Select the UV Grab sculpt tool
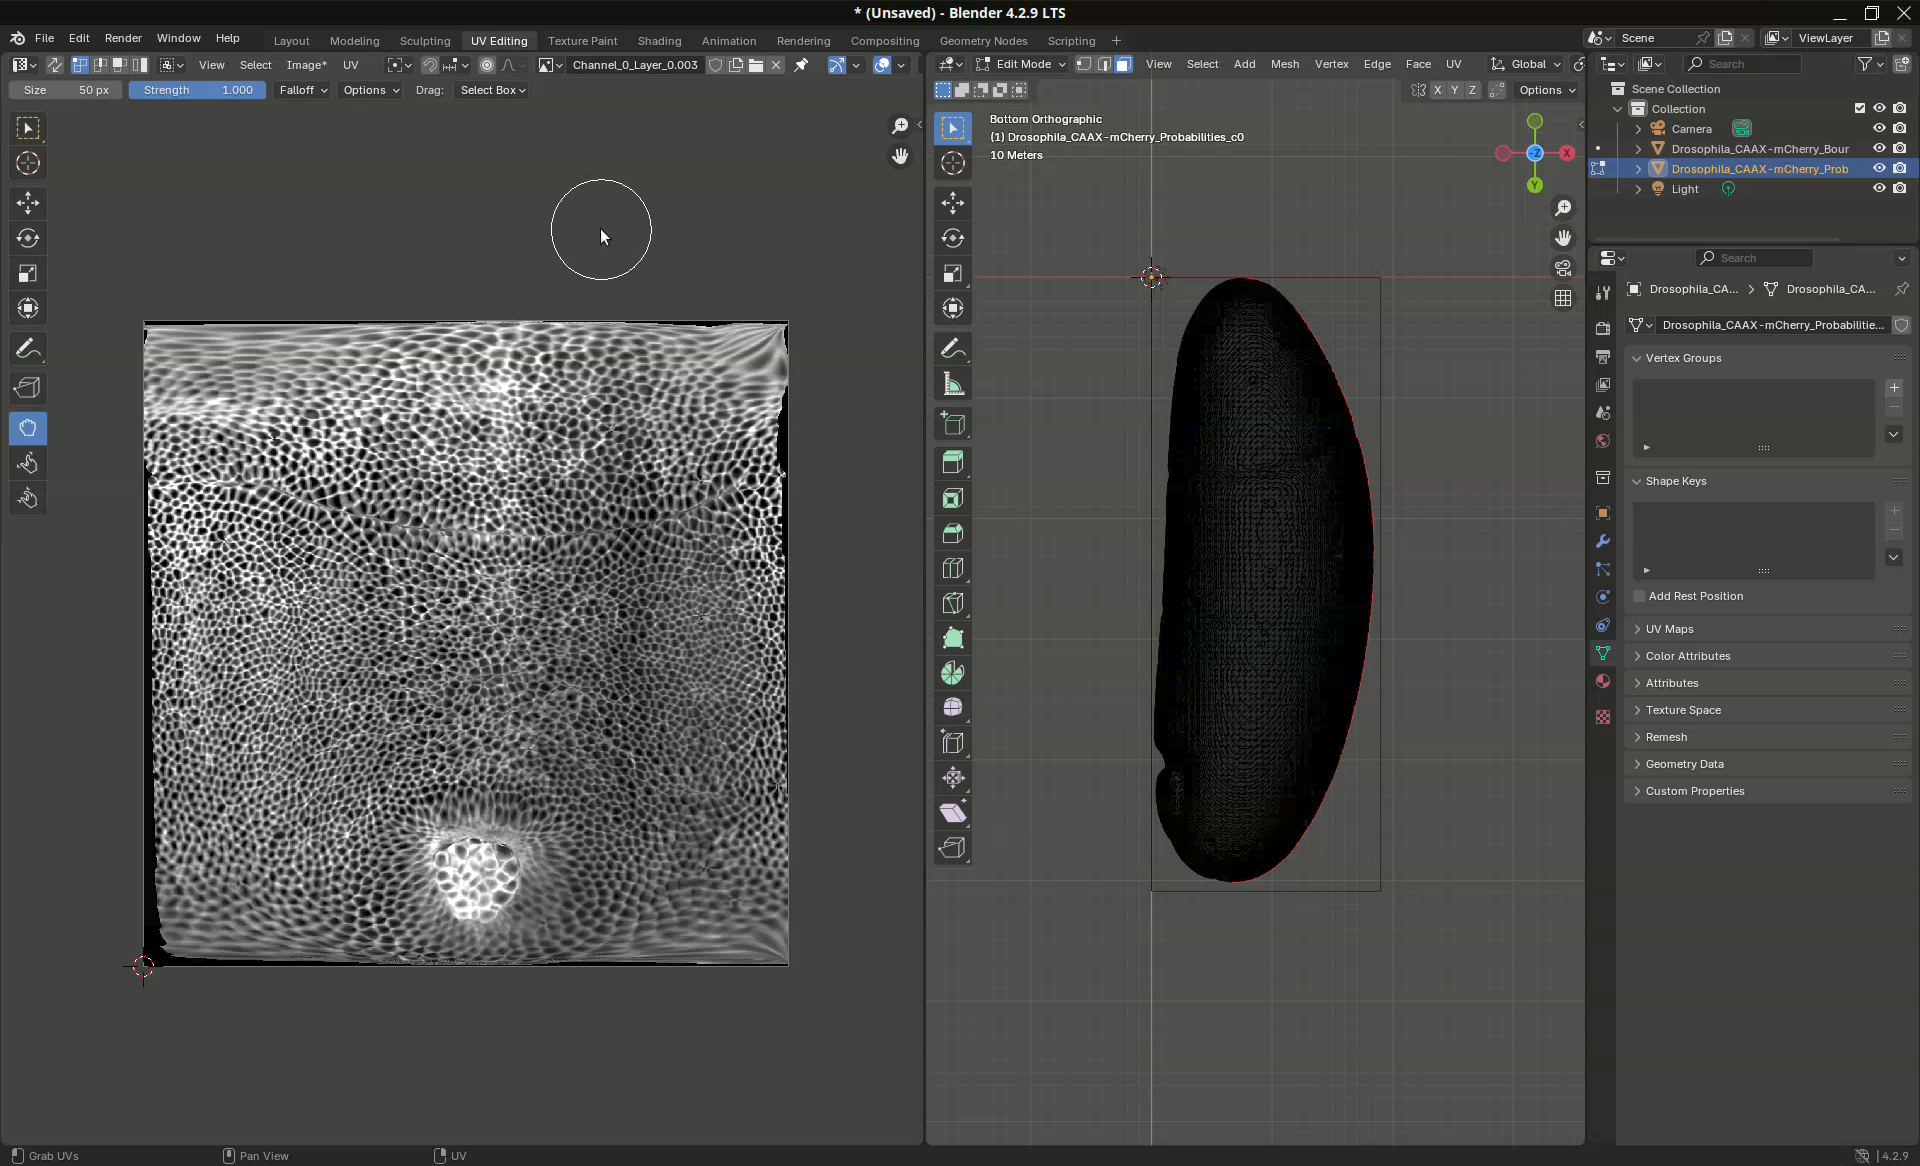The width and height of the screenshot is (1920, 1166). 28,428
